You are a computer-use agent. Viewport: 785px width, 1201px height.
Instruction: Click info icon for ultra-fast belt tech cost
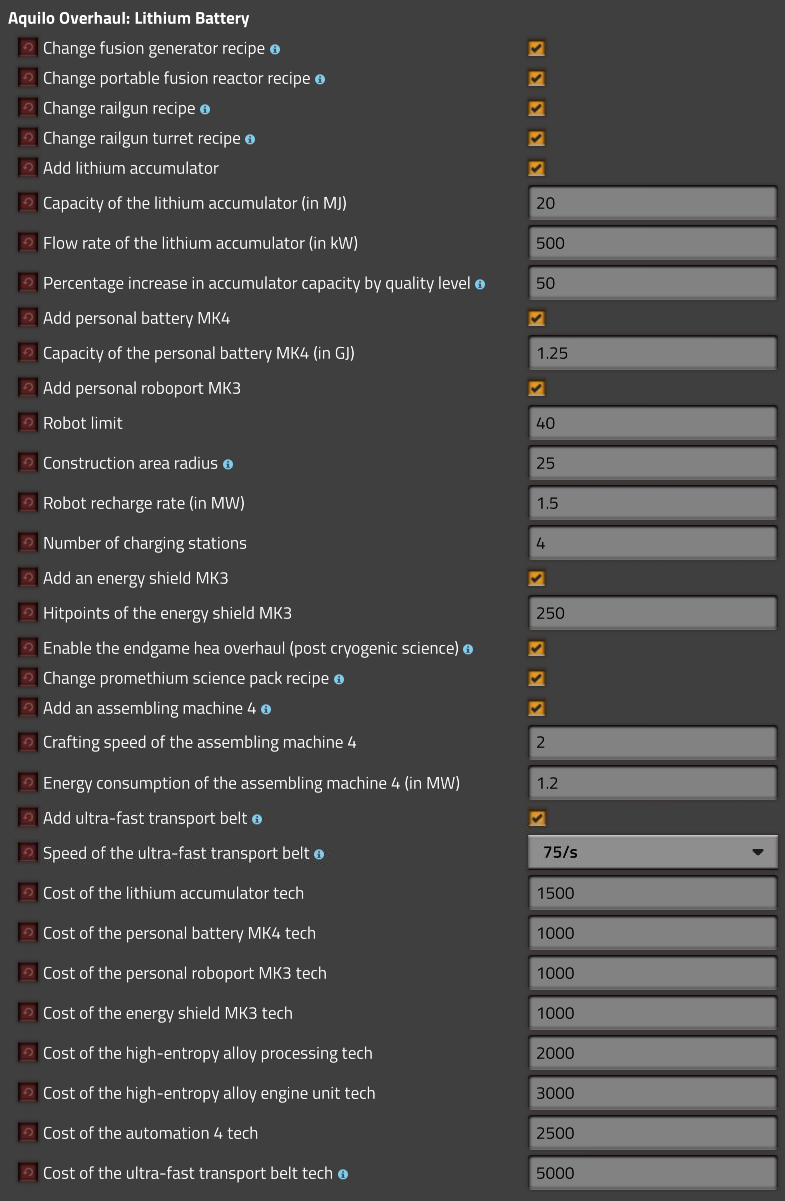tap(343, 1174)
